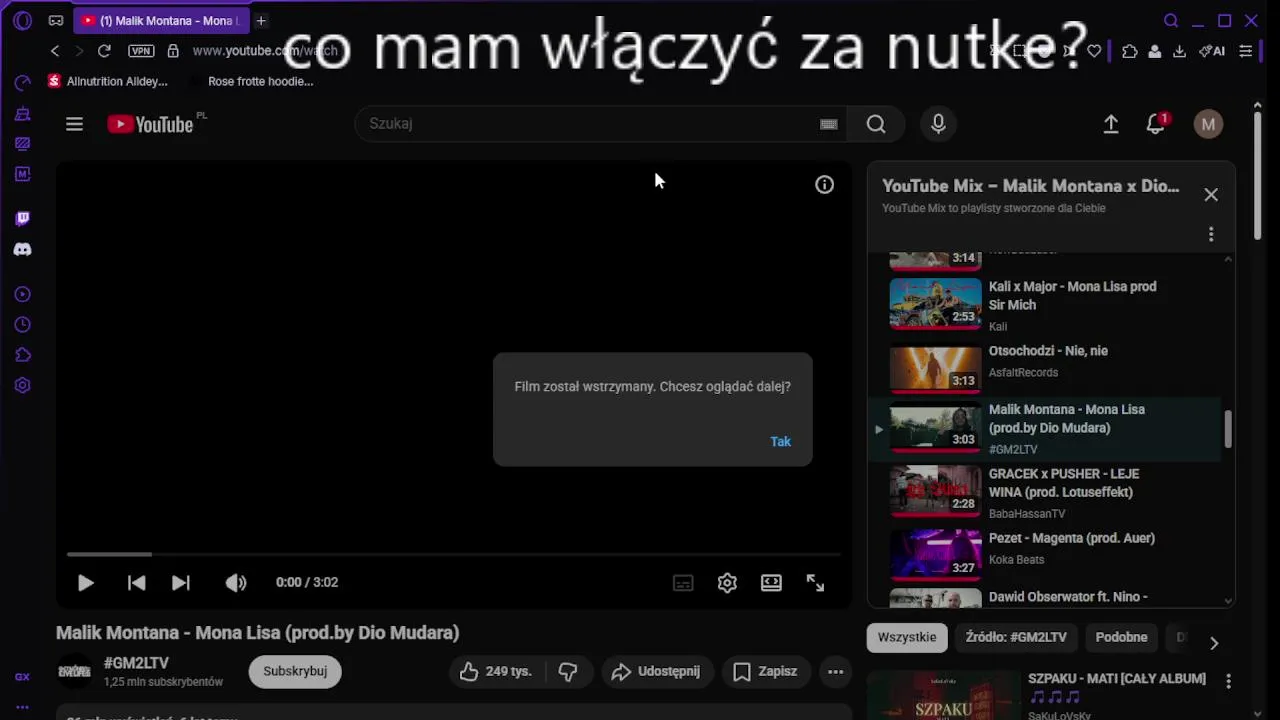Open YouTube guide hamburger menu

coord(74,124)
